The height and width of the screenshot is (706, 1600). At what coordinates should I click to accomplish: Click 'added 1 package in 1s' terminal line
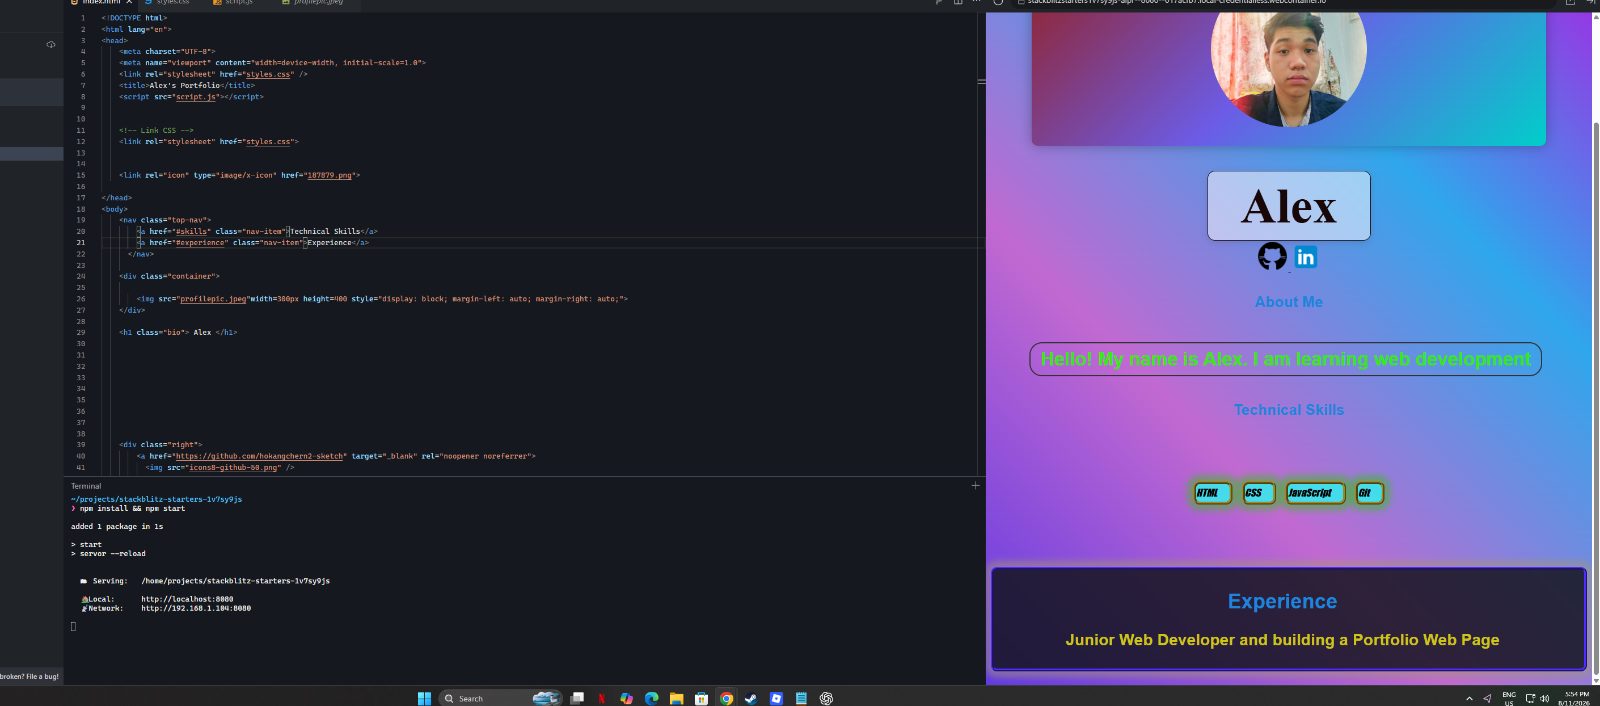[117, 527]
